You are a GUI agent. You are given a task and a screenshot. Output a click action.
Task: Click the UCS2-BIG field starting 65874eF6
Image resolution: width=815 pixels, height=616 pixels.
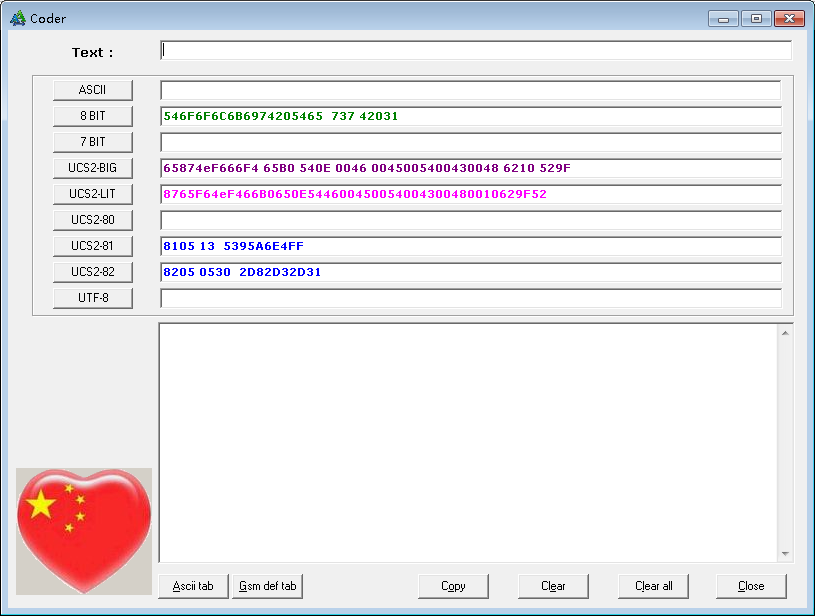pyautogui.click(x=470, y=168)
